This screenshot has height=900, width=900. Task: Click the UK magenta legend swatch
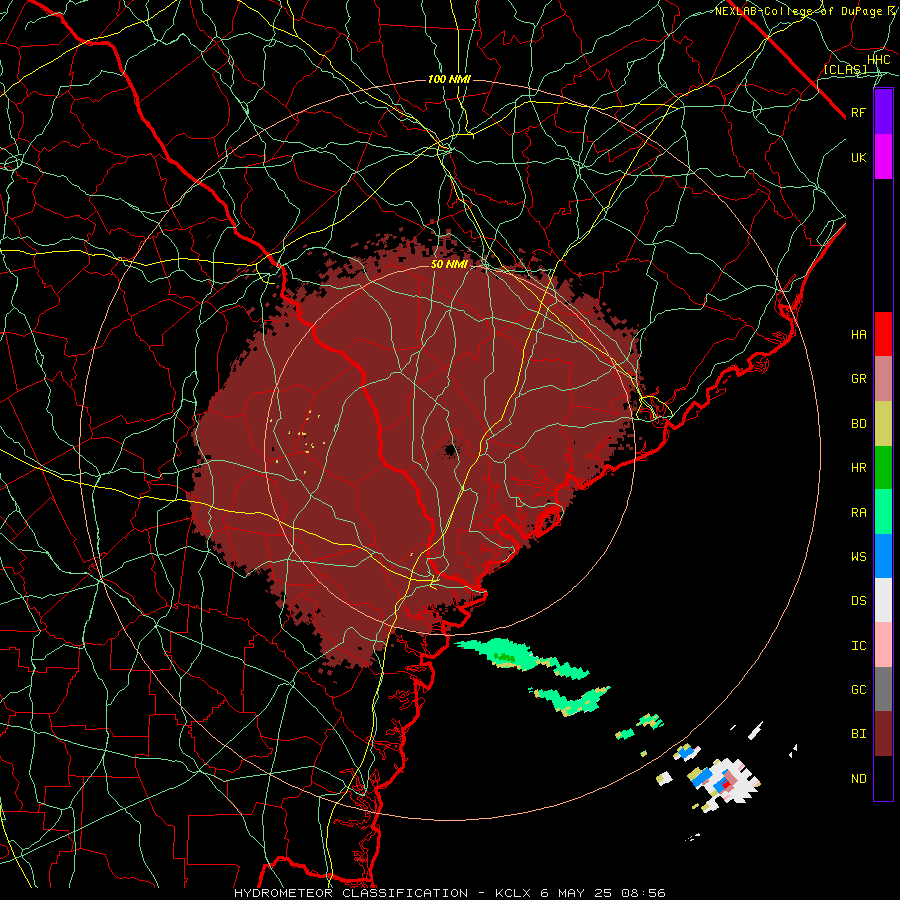coord(883,157)
